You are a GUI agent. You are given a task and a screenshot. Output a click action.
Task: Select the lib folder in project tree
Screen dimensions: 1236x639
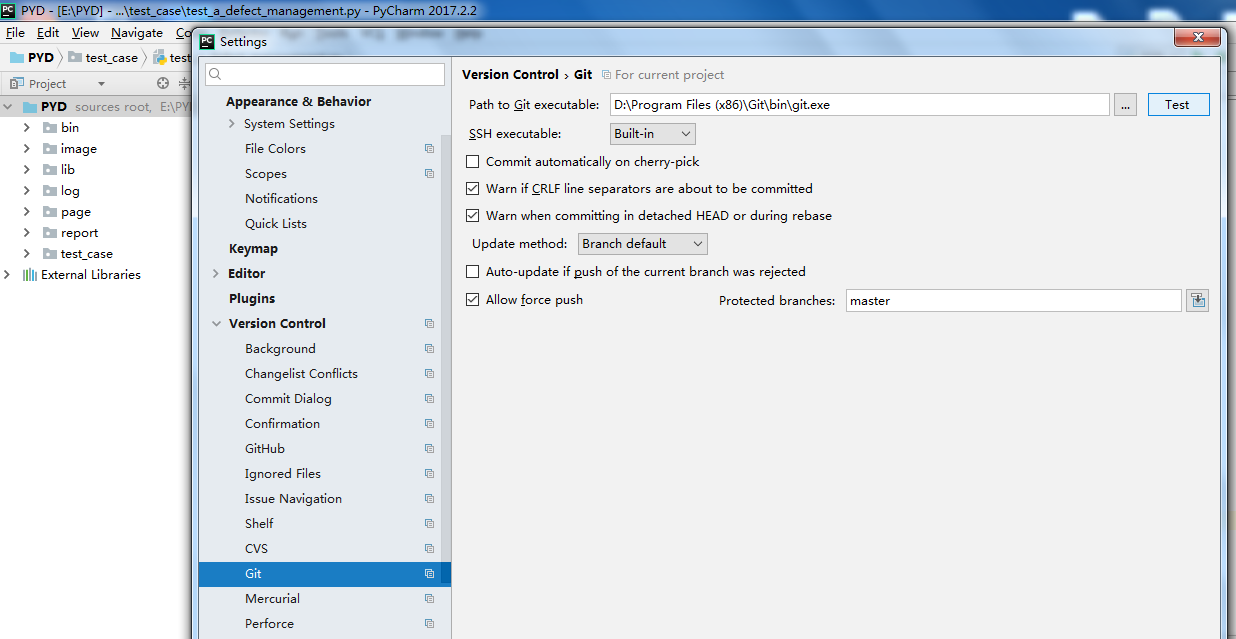click(x=68, y=169)
